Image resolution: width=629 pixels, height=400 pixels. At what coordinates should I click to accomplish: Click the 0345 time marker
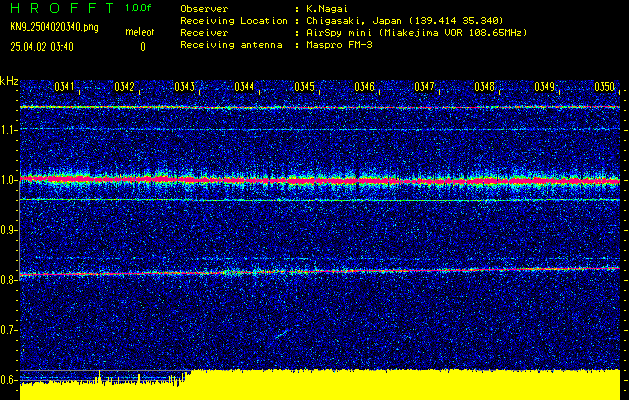pyautogui.click(x=304, y=87)
